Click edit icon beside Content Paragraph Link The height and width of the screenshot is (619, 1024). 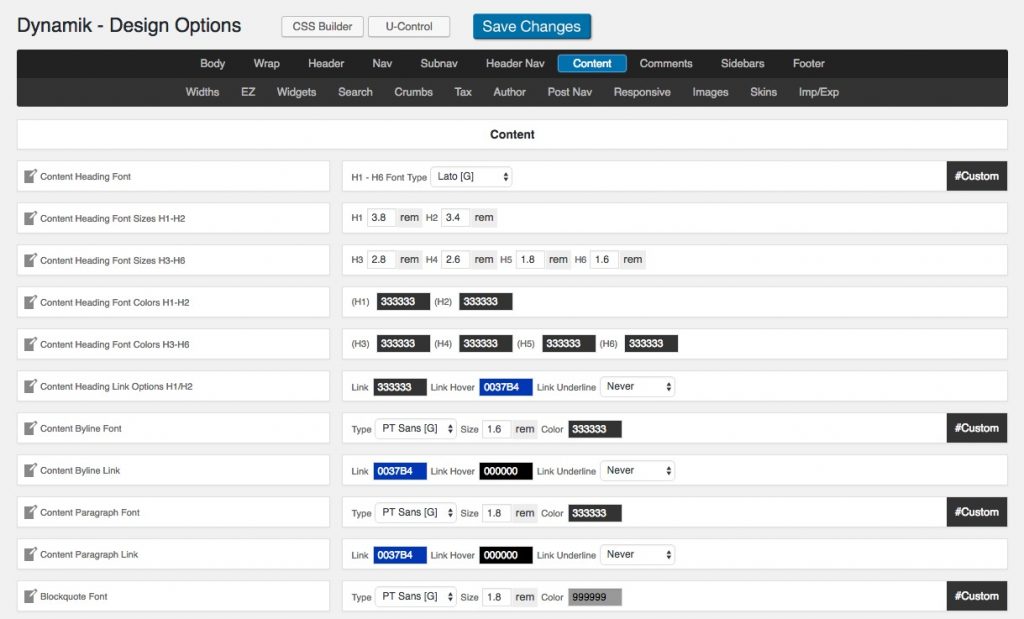click(x=30, y=554)
